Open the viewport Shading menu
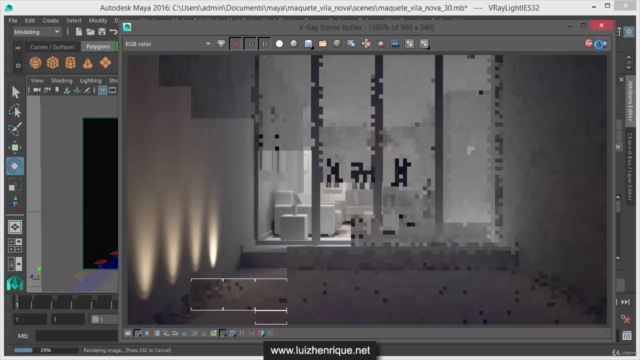640x360 pixels. [62, 80]
